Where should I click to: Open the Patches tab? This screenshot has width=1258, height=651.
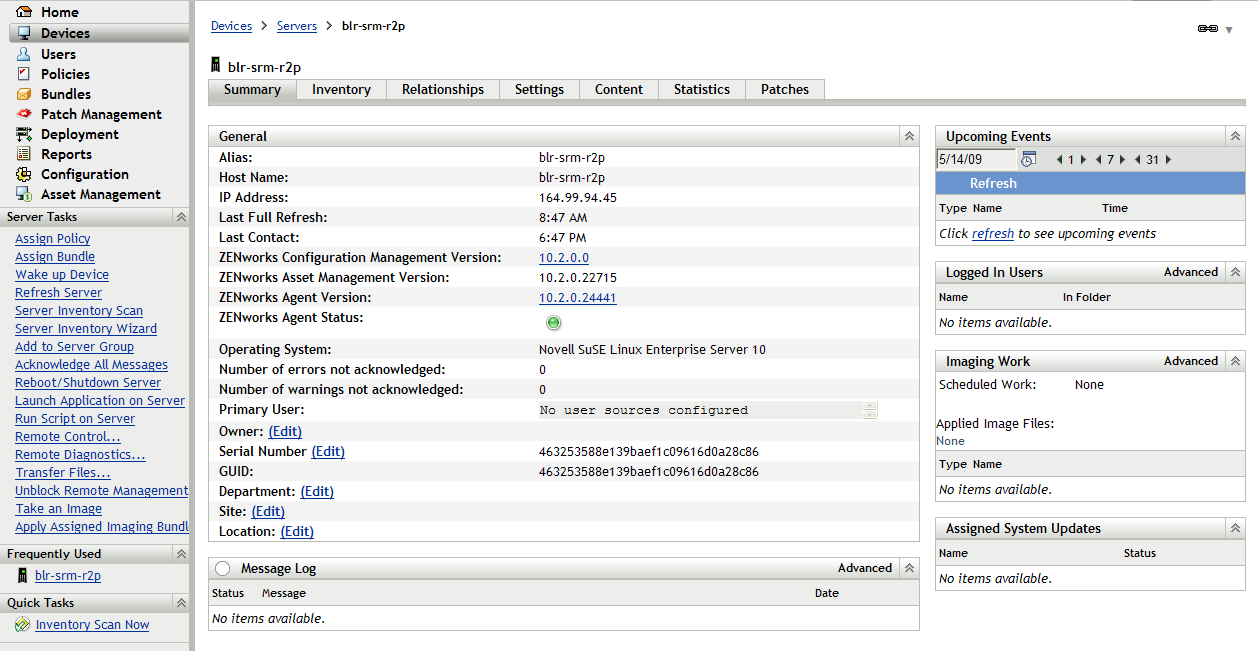[785, 89]
